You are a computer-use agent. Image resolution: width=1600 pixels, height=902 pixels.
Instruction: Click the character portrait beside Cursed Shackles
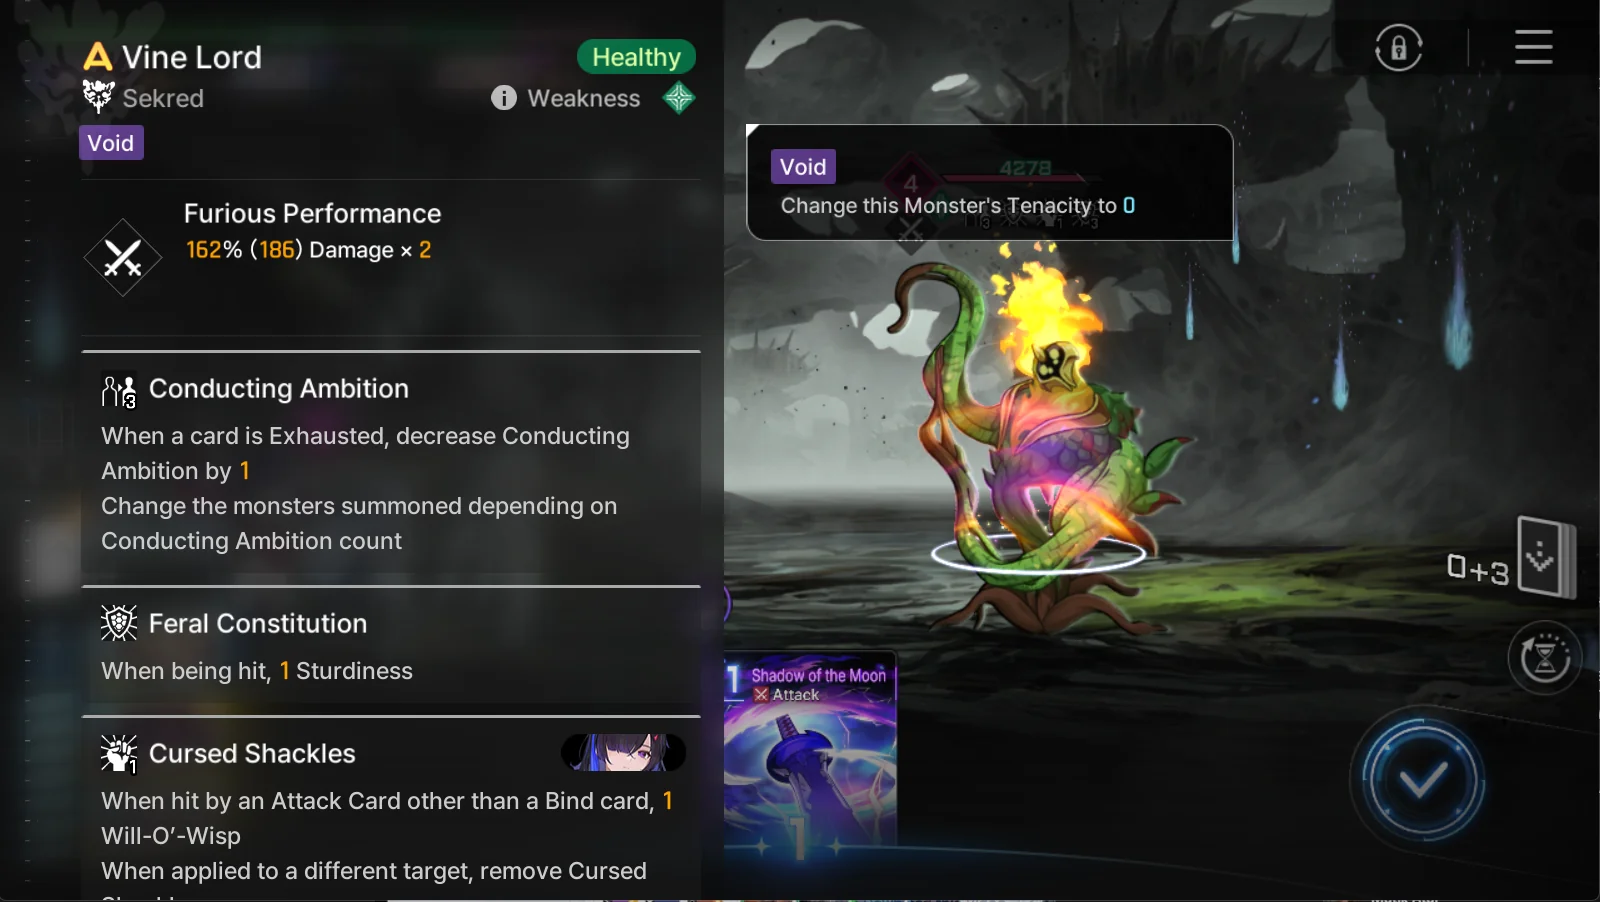click(624, 752)
